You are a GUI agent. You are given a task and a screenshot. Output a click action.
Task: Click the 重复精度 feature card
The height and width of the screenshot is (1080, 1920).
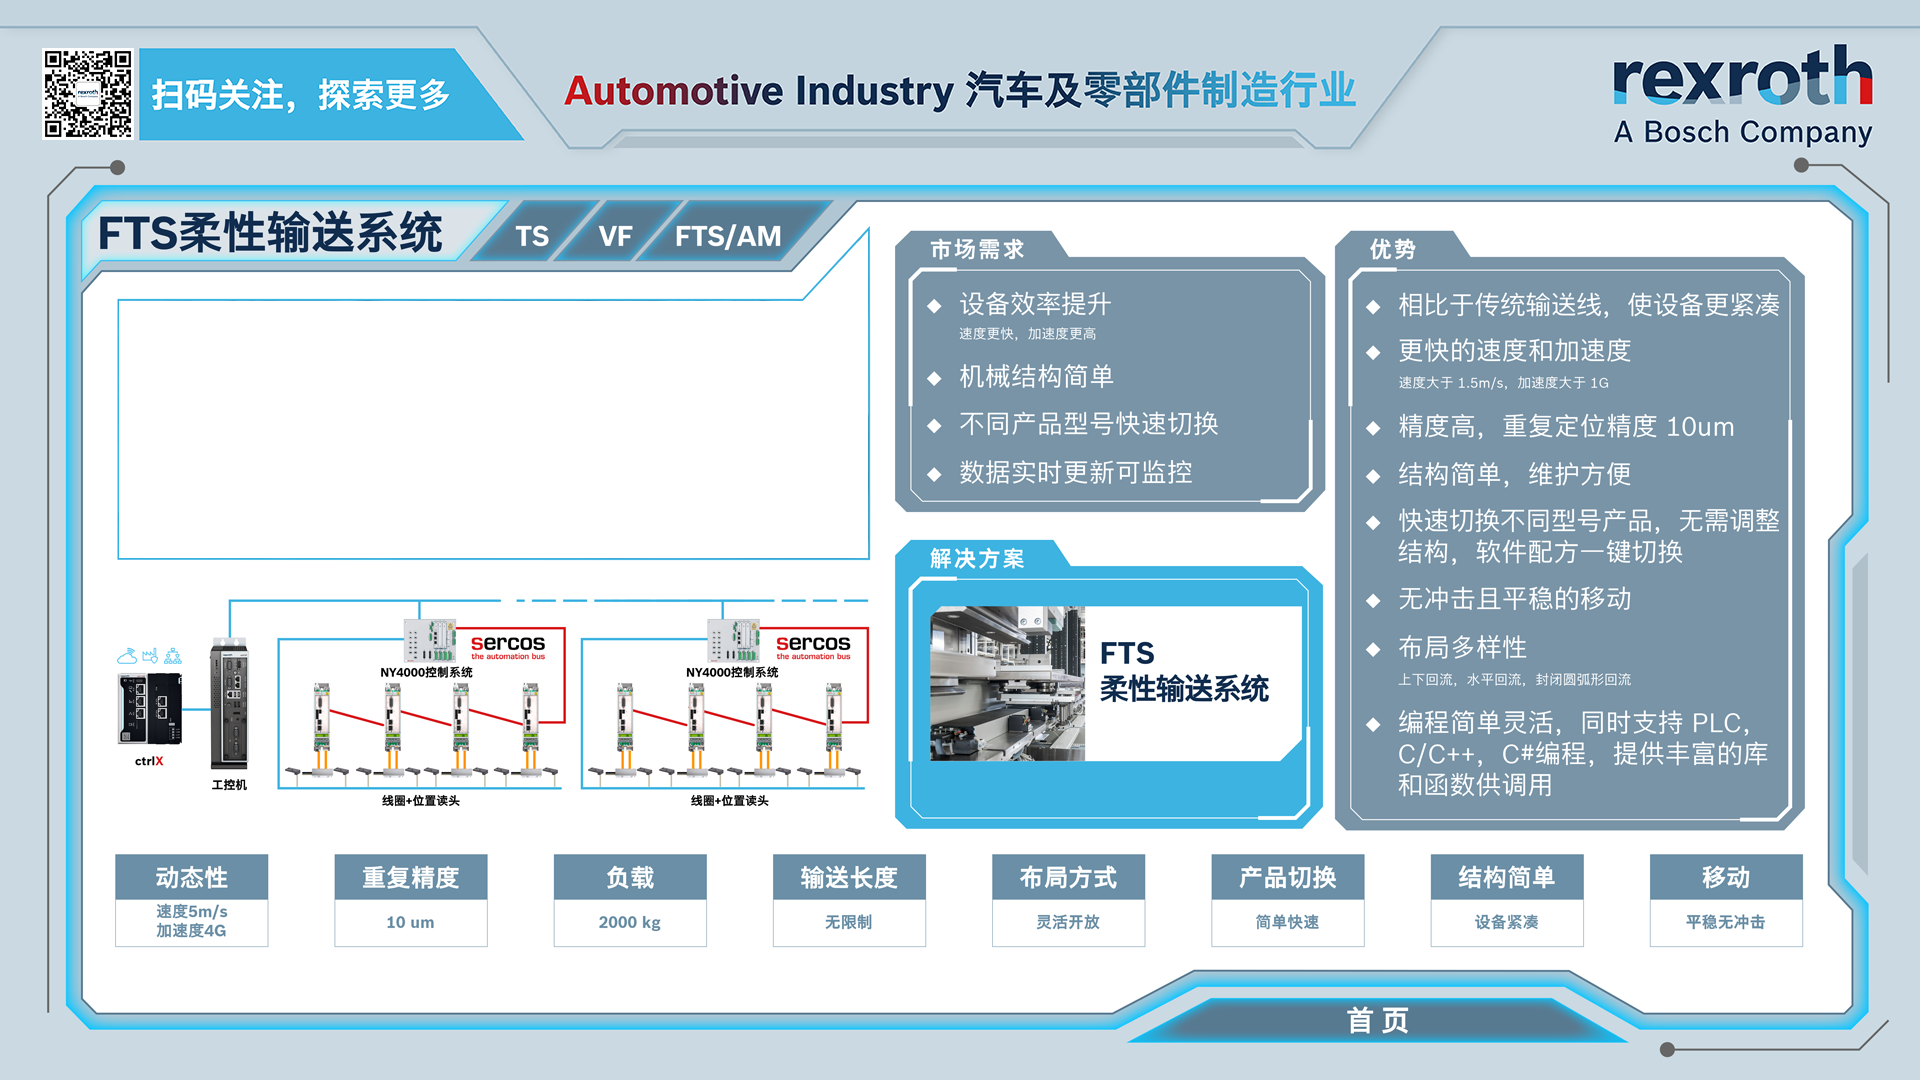pos(411,900)
